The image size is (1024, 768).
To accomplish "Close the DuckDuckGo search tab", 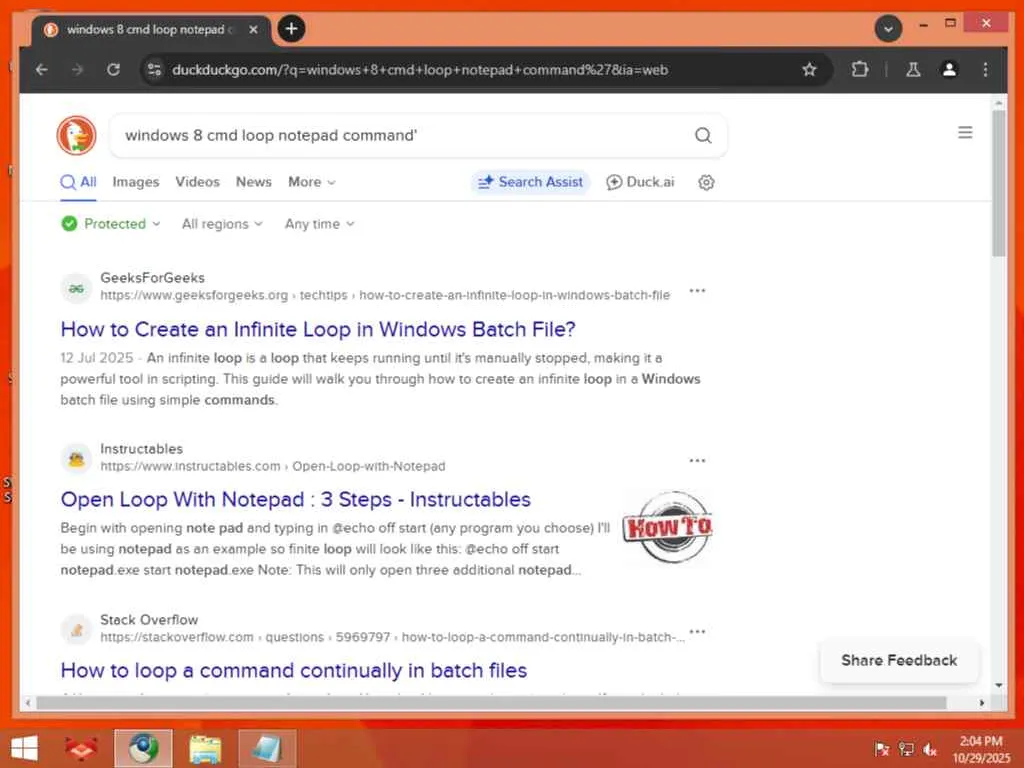I will point(253,29).
